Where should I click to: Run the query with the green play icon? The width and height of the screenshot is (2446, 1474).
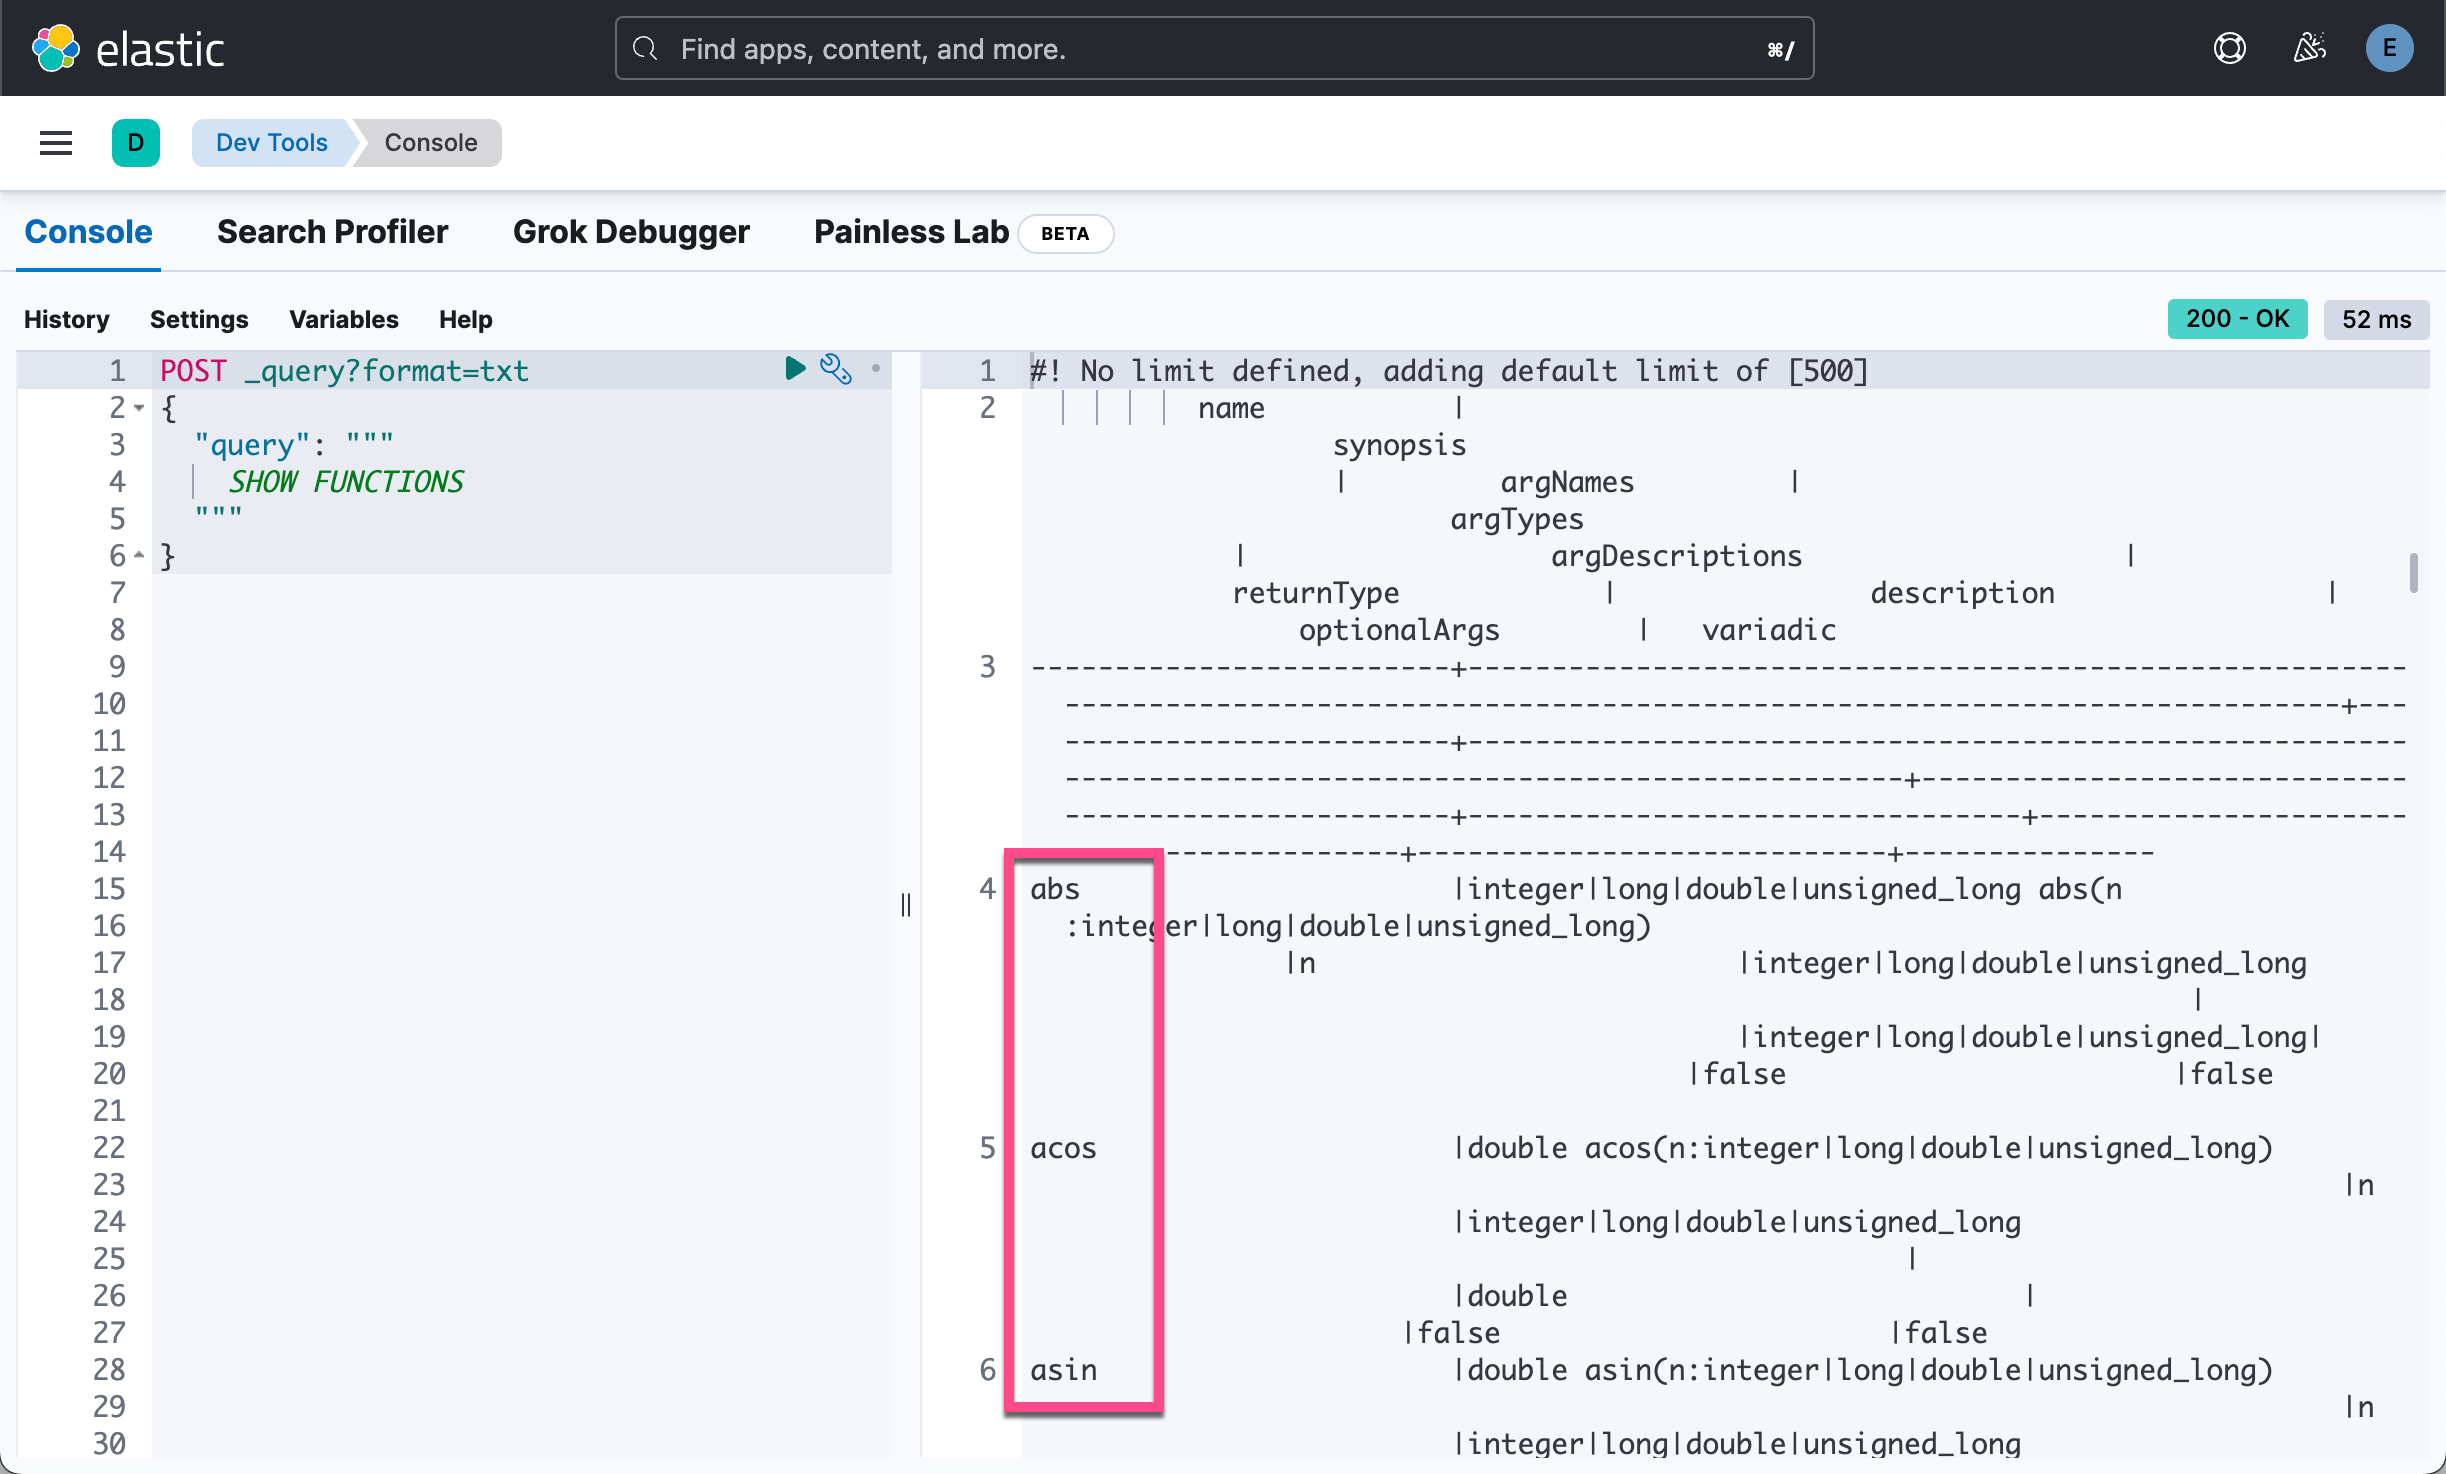coord(795,369)
